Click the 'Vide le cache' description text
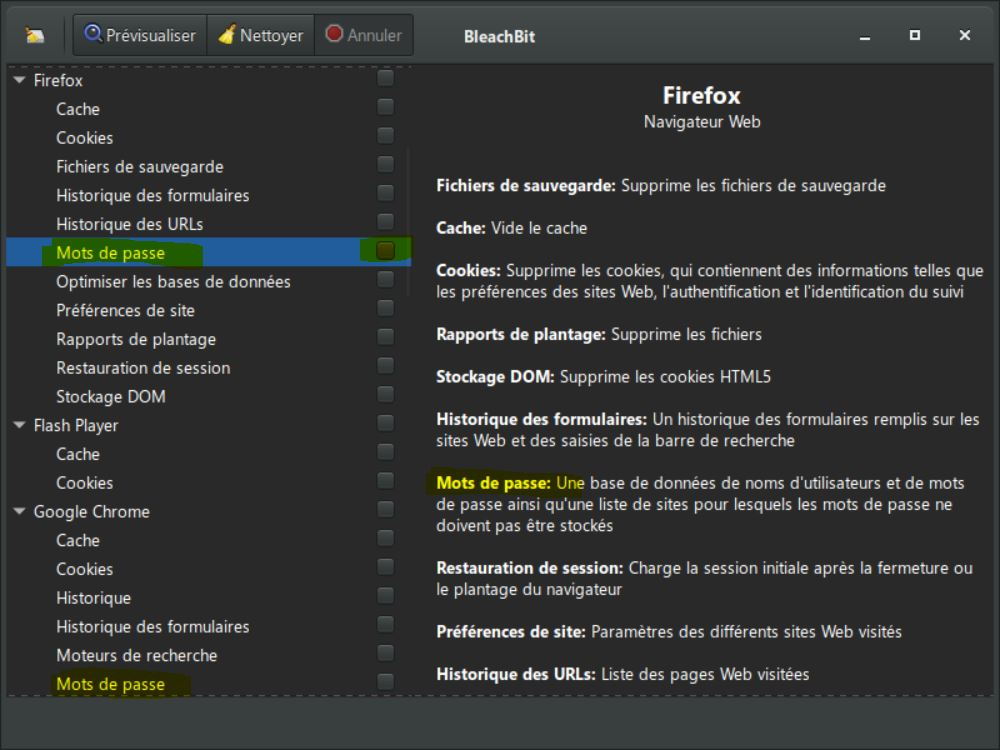Screen dimensions: 1000x750 pos(539,228)
